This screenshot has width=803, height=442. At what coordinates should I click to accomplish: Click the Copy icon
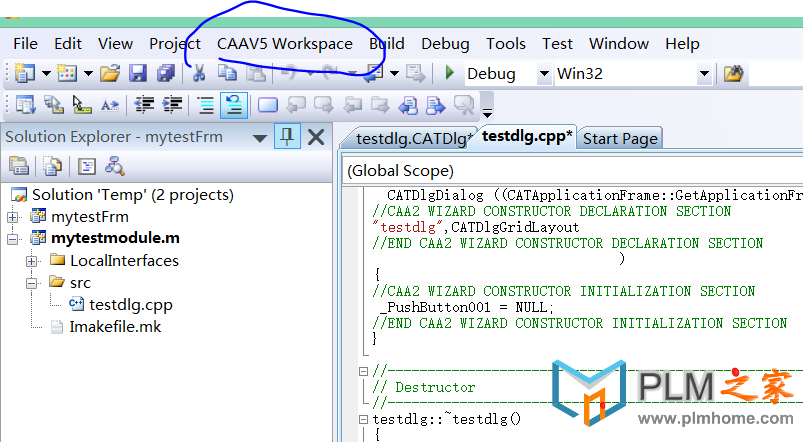pos(227,73)
